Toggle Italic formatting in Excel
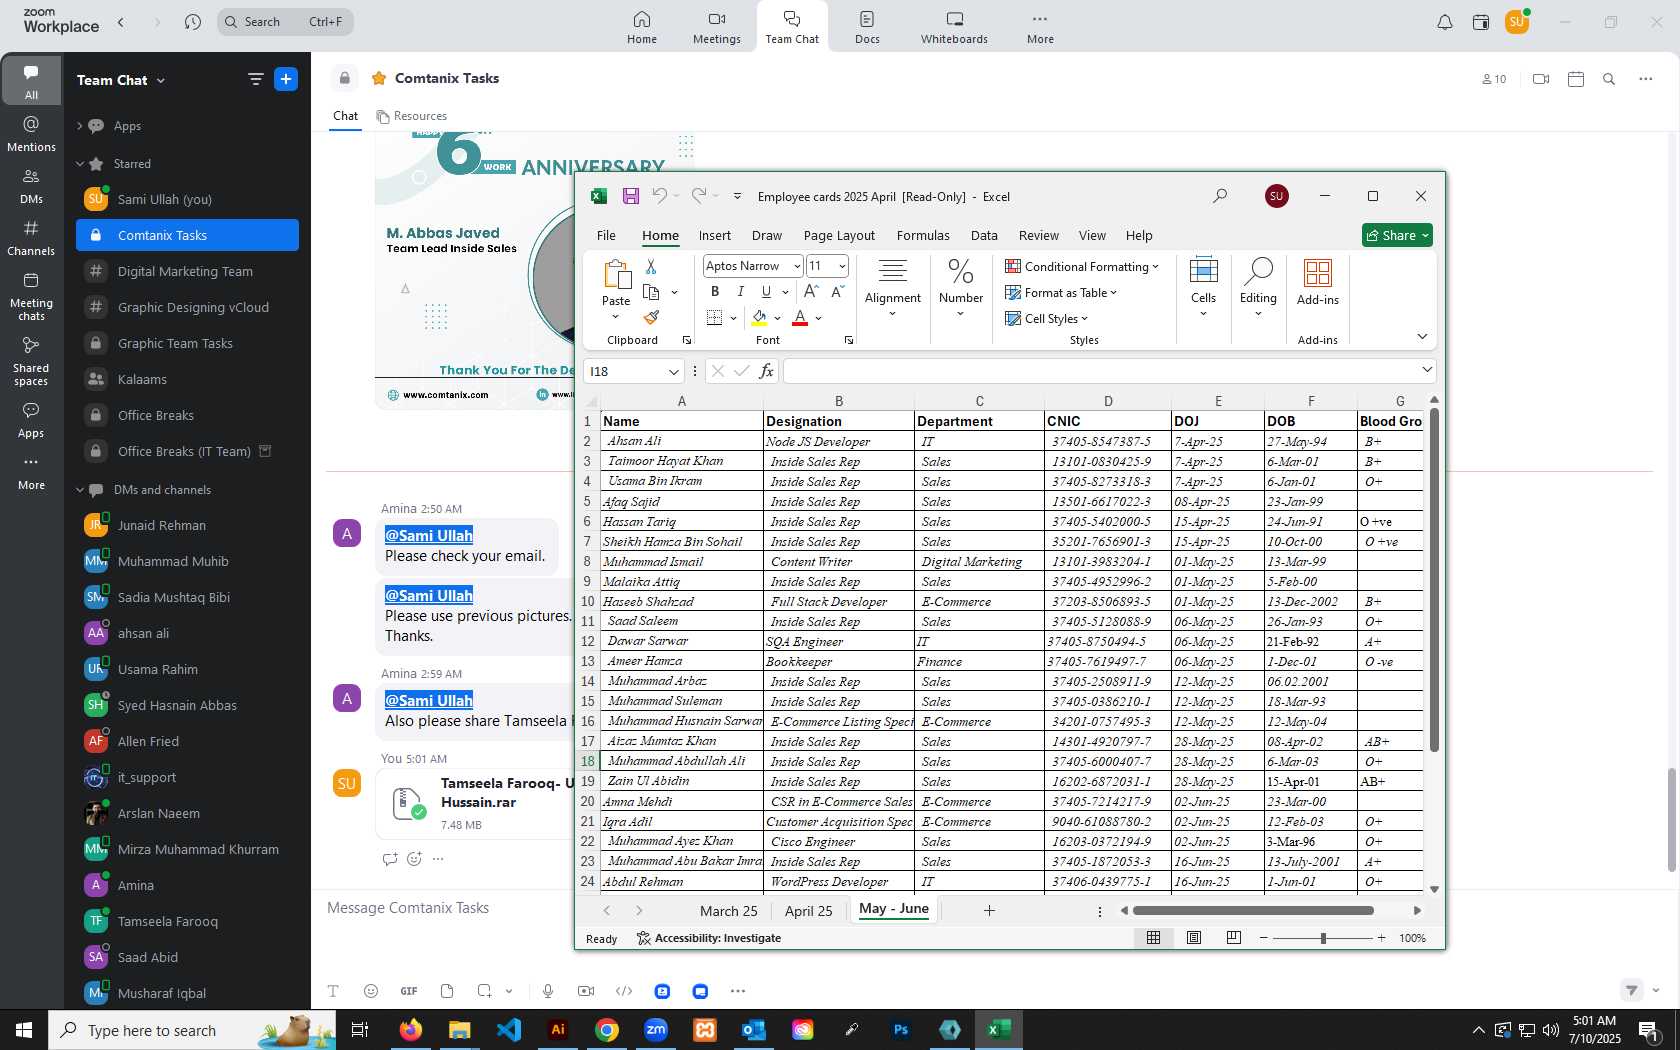Image resolution: width=1680 pixels, height=1050 pixels. (x=740, y=291)
